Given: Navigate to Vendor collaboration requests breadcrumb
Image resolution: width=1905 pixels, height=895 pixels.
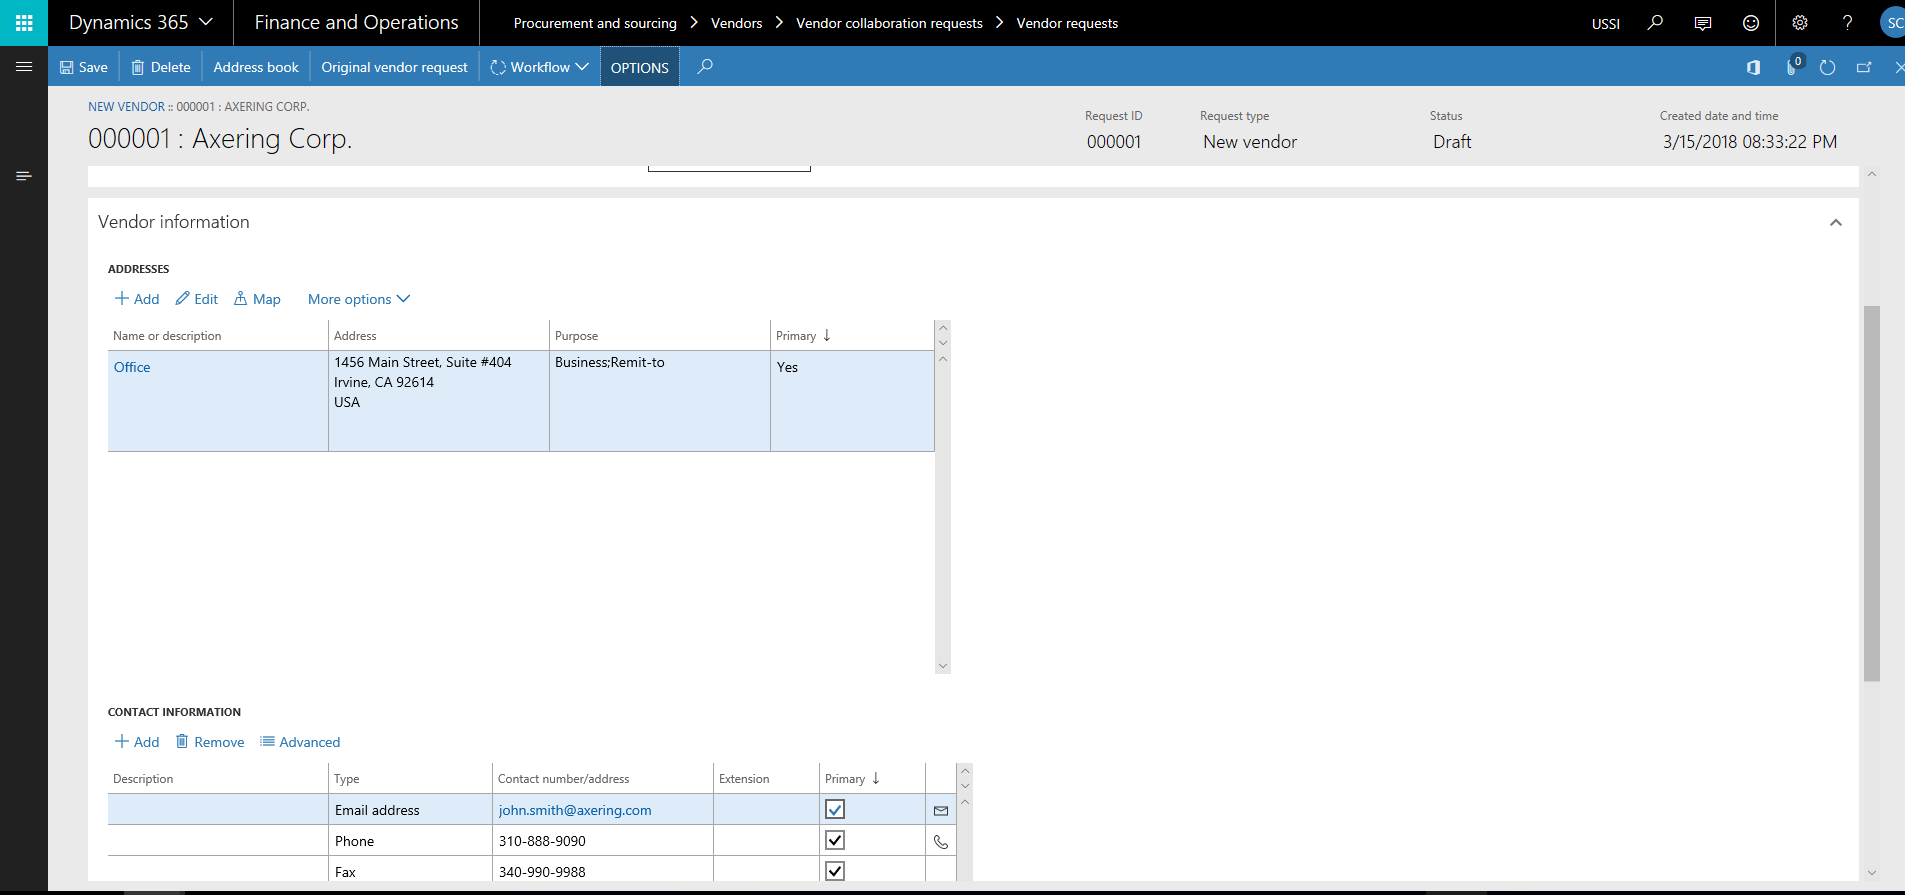Looking at the screenshot, I should (x=888, y=23).
